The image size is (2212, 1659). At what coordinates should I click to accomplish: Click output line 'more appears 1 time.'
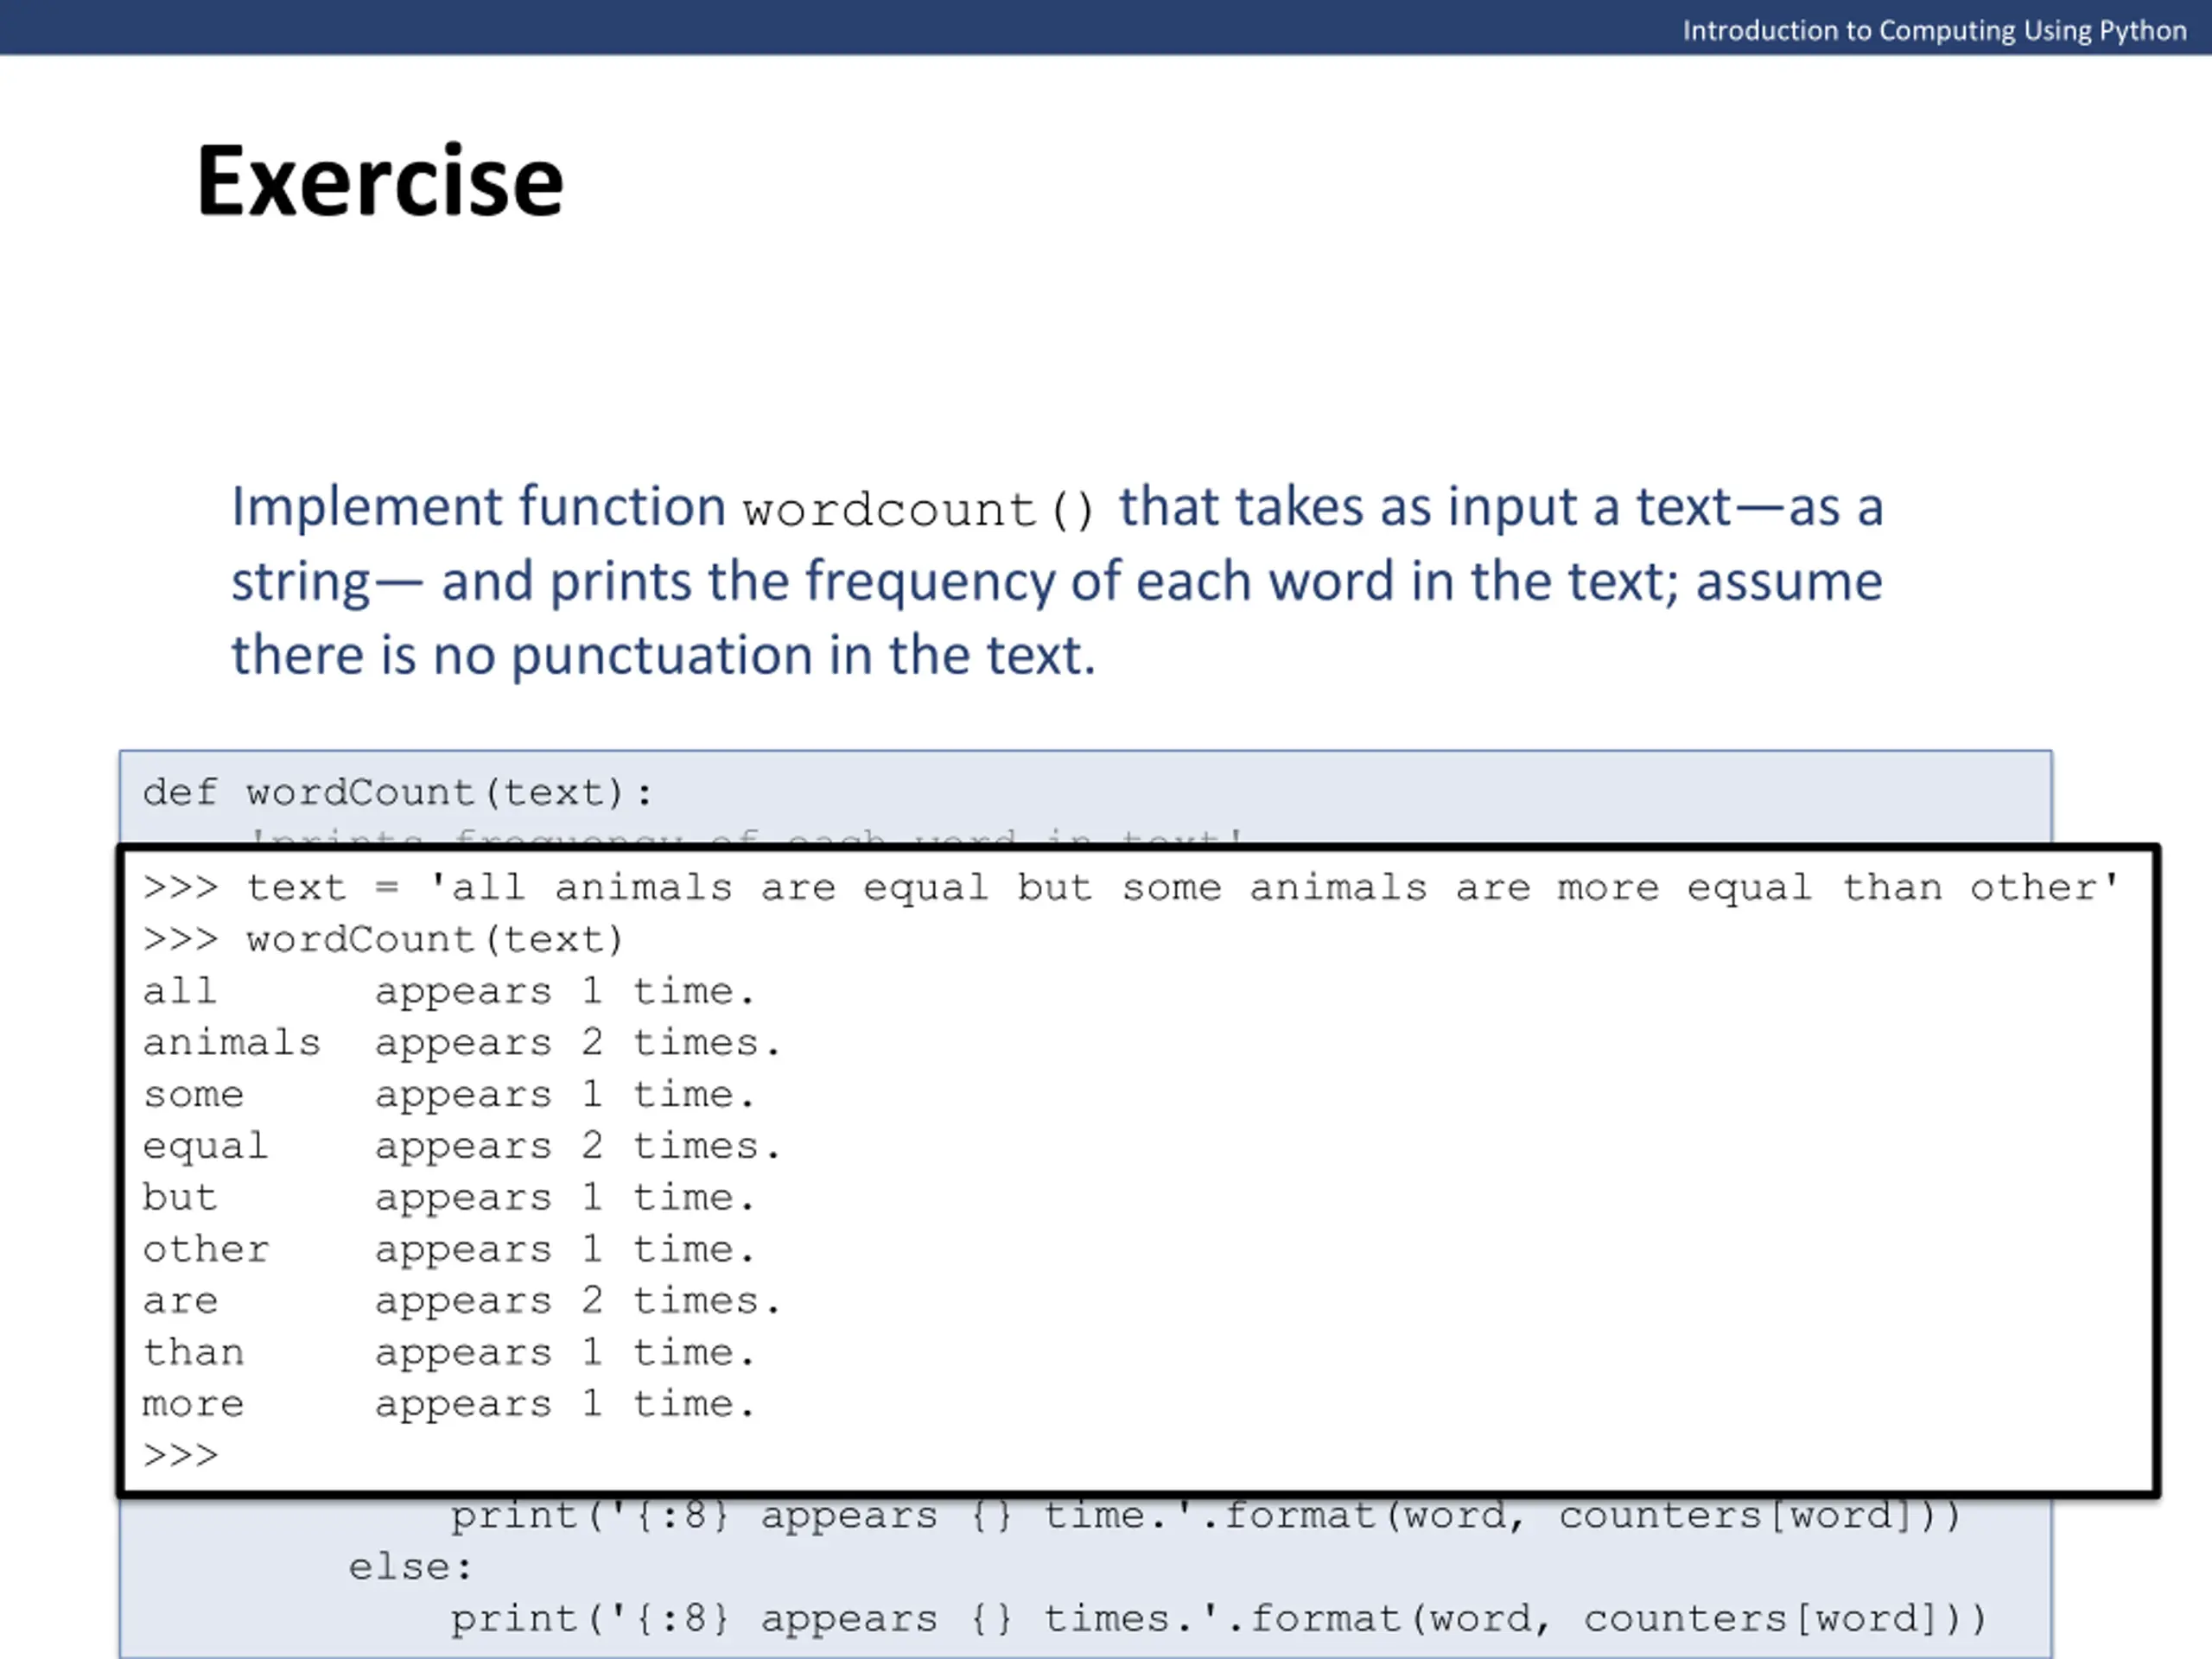pos(448,1404)
